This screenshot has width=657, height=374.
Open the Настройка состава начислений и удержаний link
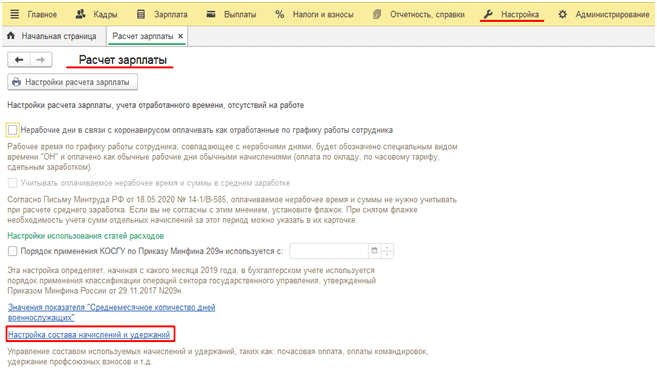click(x=89, y=335)
